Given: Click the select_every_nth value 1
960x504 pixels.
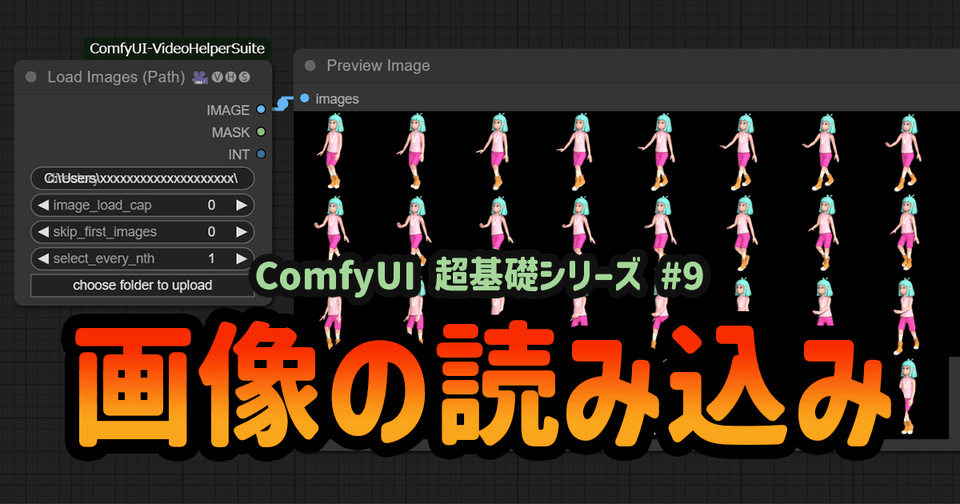Looking at the screenshot, I should pyautogui.click(x=211, y=258).
